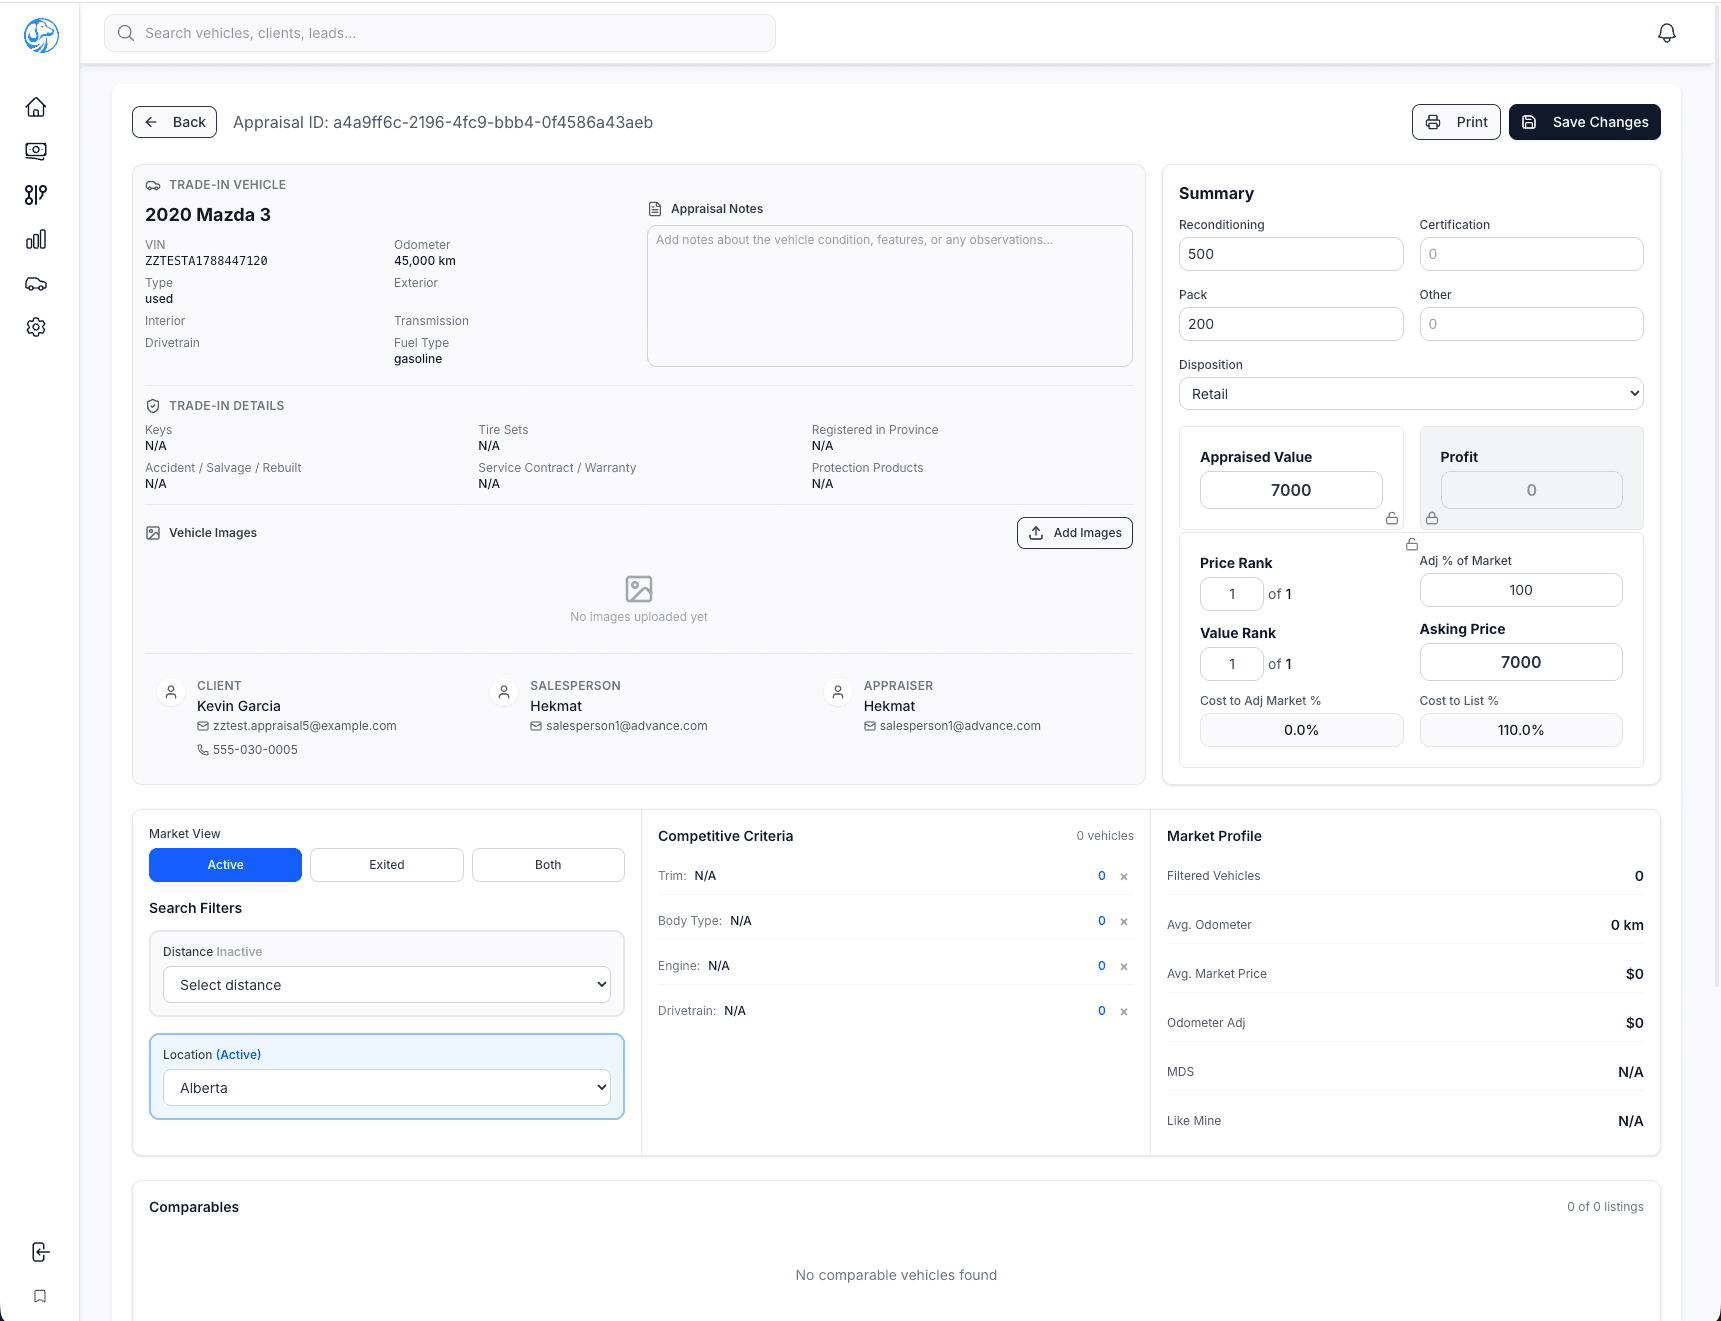
Task: Switch to Exited market view
Action: (x=387, y=865)
